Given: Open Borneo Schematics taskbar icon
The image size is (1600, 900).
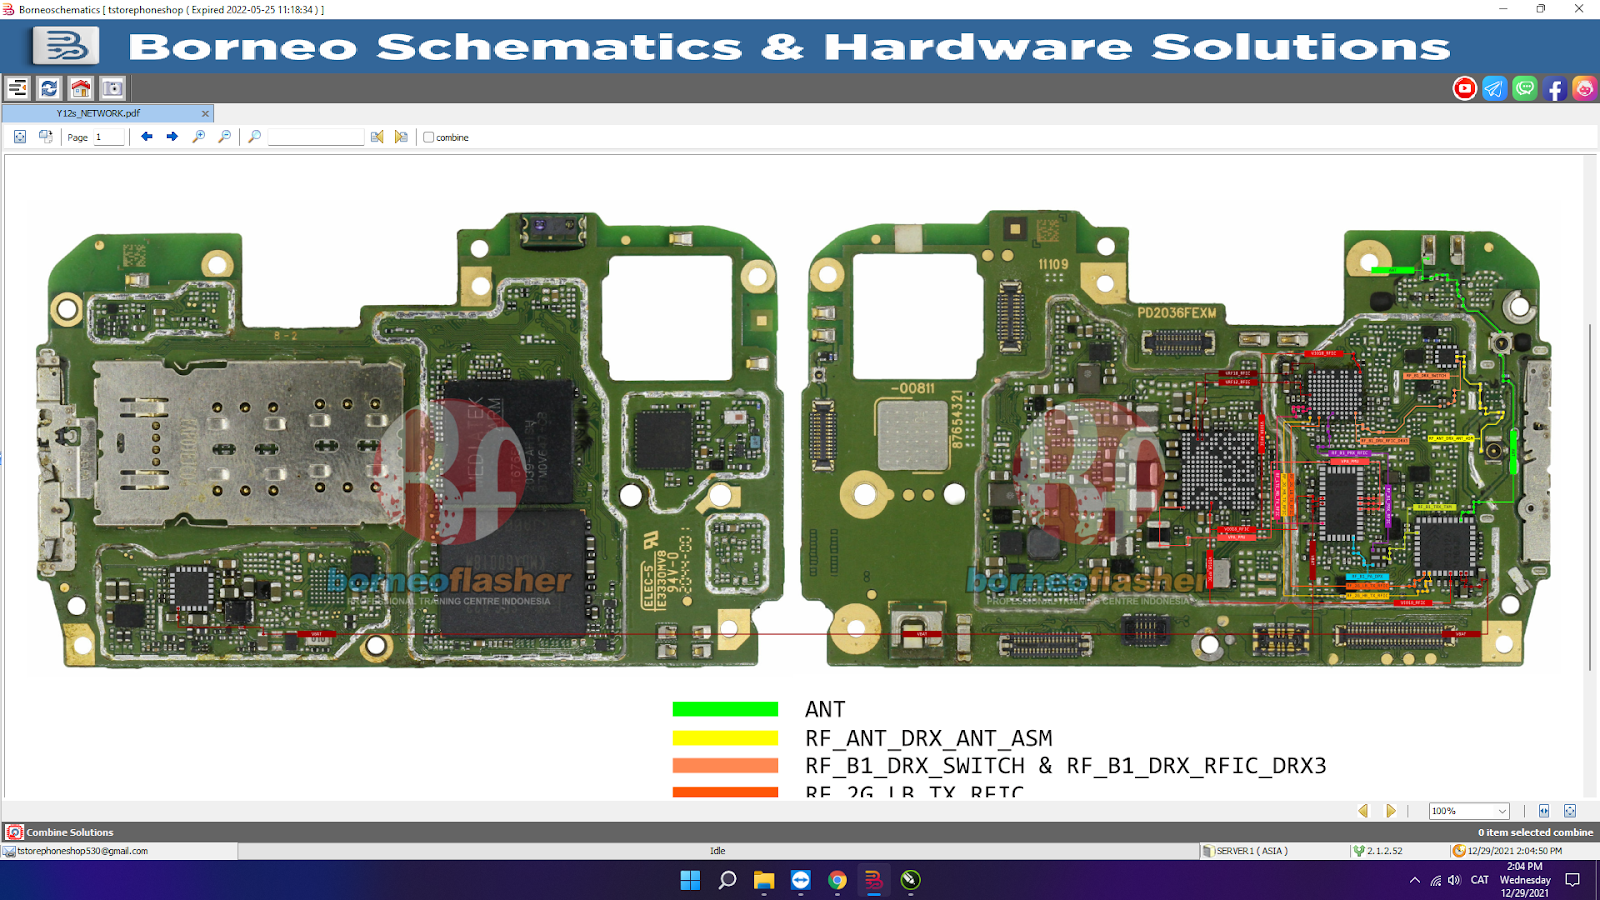Looking at the screenshot, I should (x=874, y=880).
